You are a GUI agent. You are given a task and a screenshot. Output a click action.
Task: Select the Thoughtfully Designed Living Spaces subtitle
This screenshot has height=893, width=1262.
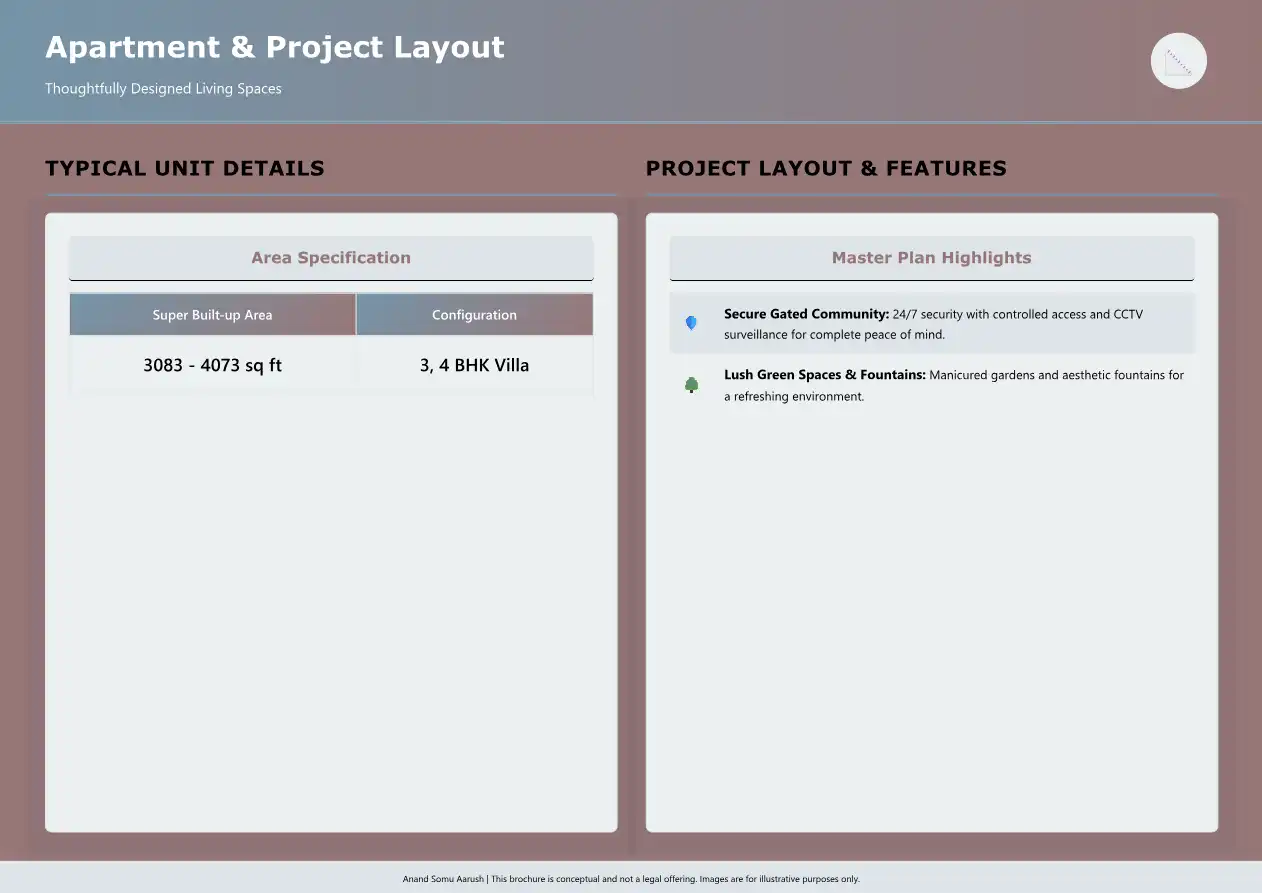click(x=163, y=89)
